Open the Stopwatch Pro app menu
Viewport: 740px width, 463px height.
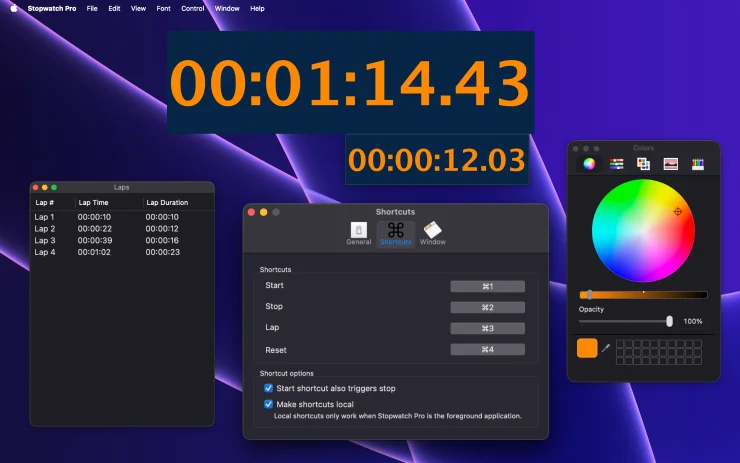click(x=52, y=8)
